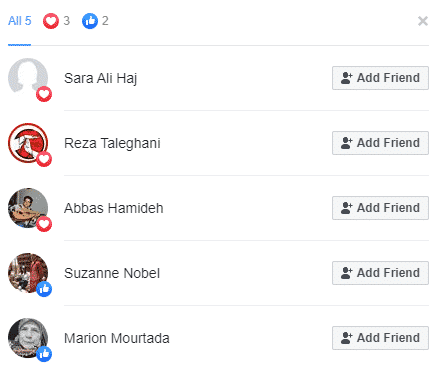The height and width of the screenshot is (372, 437).
Task: Click Marion Mourtada's profile photo
Action: click(28, 338)
